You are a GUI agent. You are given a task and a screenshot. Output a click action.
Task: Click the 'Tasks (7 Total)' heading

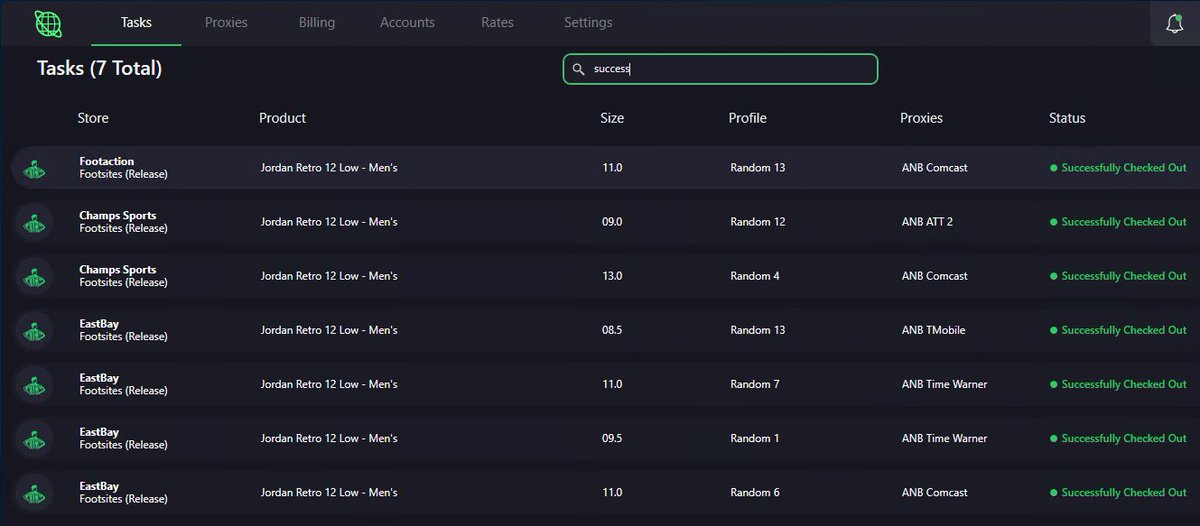tap(99, 68)
